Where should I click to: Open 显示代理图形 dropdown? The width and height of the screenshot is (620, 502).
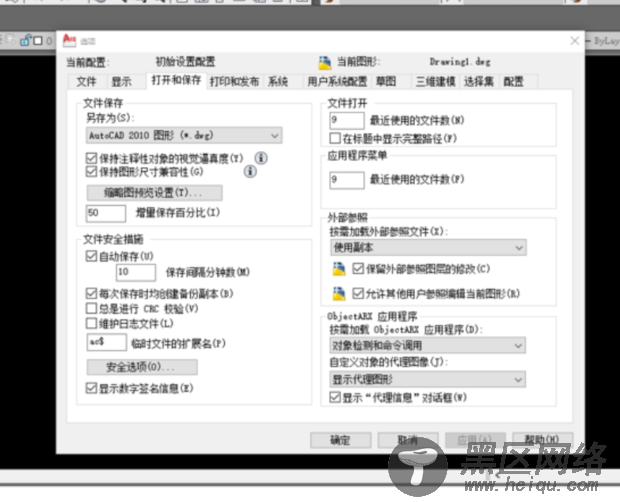pyautogui.click(x=427, y=379)
